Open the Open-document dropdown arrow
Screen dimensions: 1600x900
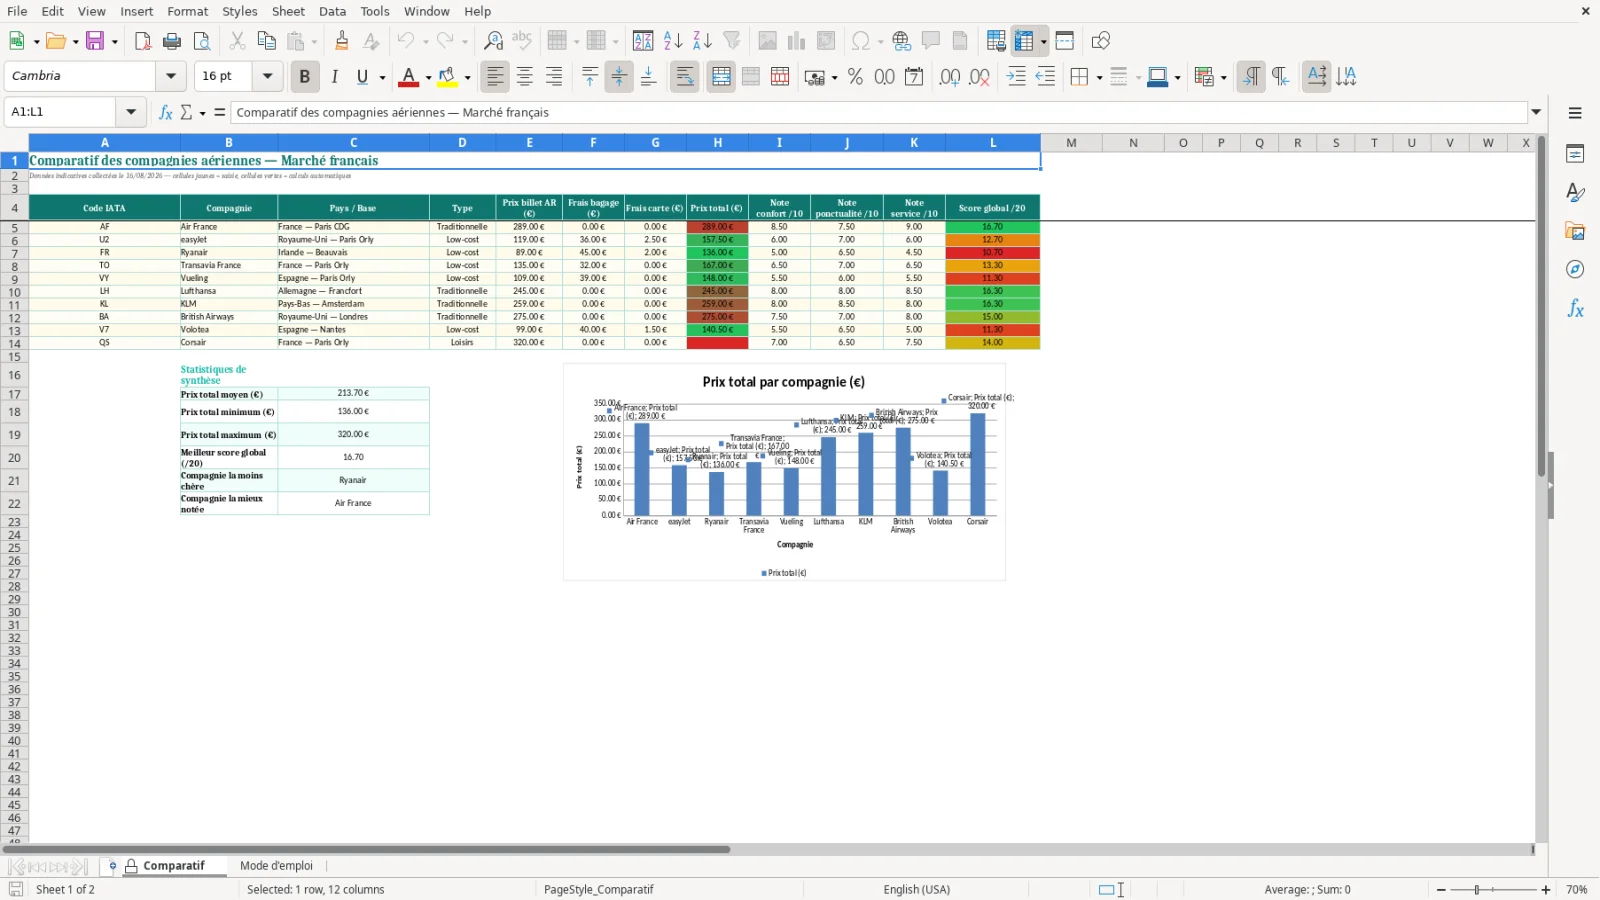(x=75, y=41)
